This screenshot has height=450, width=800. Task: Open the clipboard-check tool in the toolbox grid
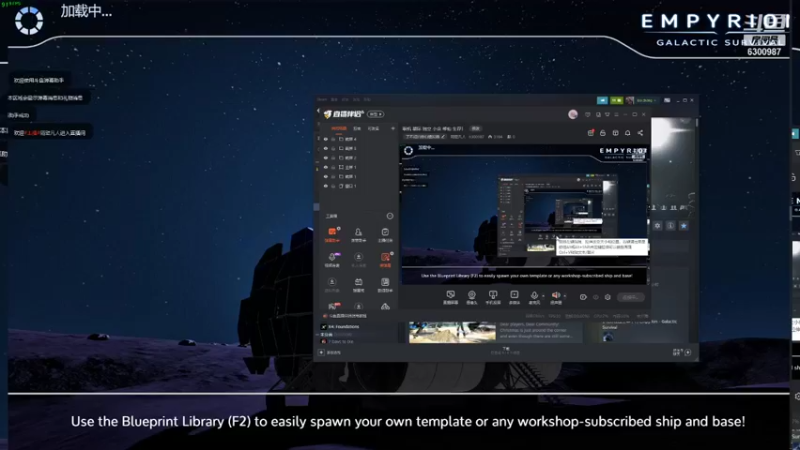[x=385, y=234]
